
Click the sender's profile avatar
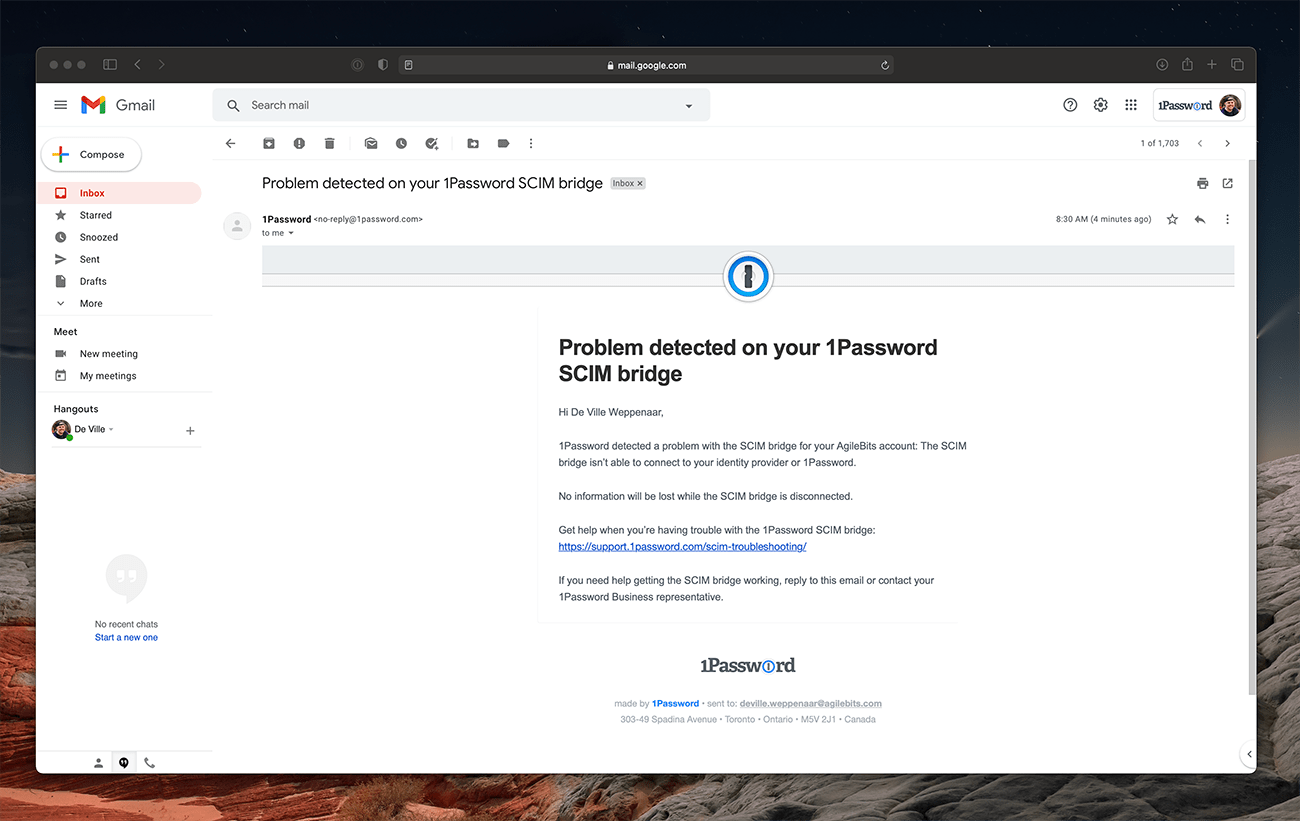tap(237, 226)
